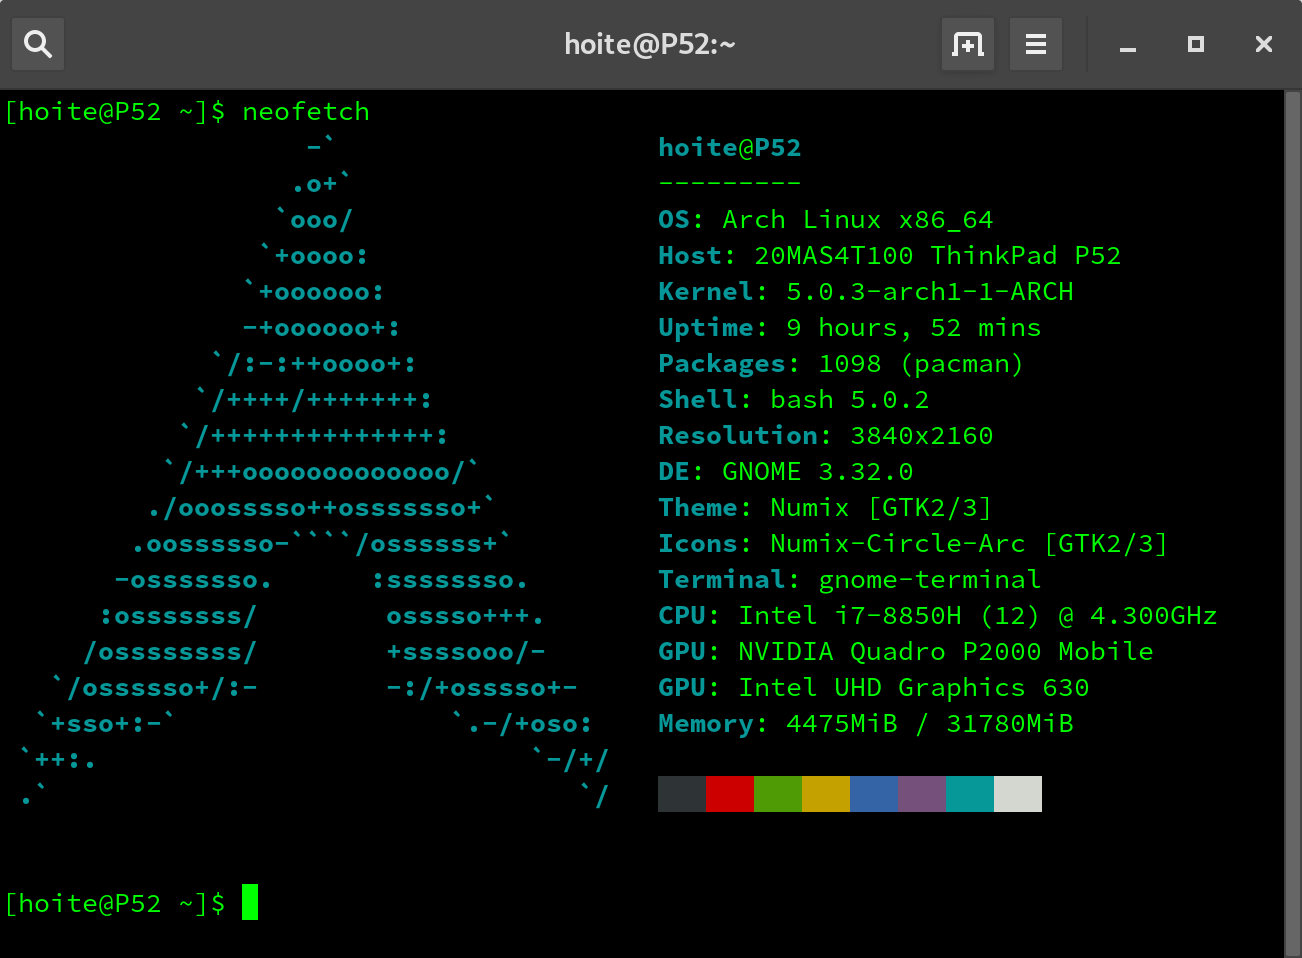The height and width of the screenshot is (958, 1302).
Task: Click the Theme line Numix [GTK2/3]
Action: (825, 508)
